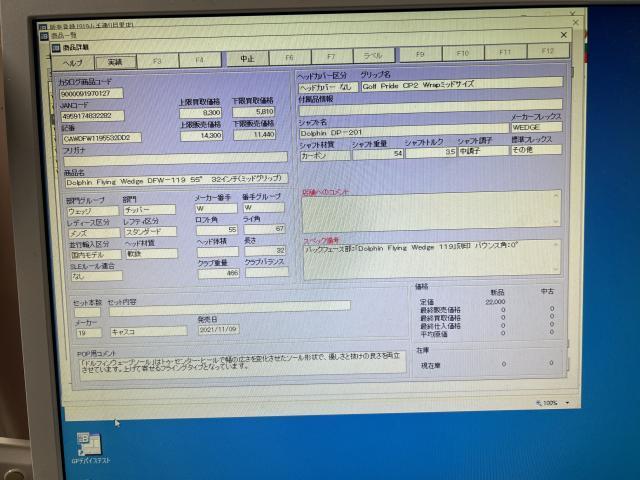Click the 発売日 field showing 2021/11/09
640x480 pixels.
click(218, 329)
